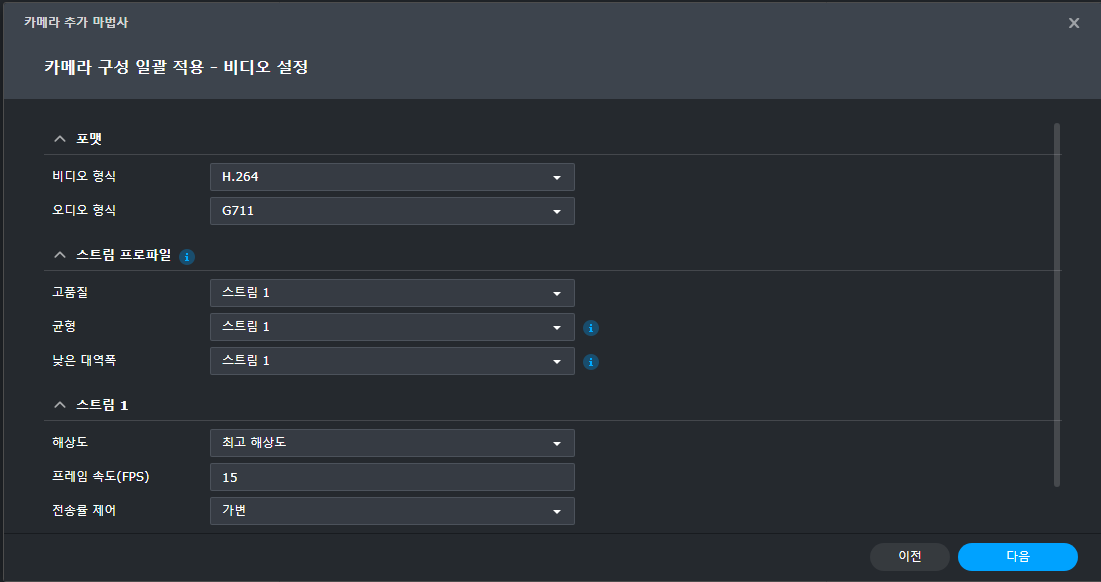Screen dimensions: 1101x582
Task: Close the 카메라 추가 마법사 dialog
Action: pyautogui.click(x=1074, y=23)
